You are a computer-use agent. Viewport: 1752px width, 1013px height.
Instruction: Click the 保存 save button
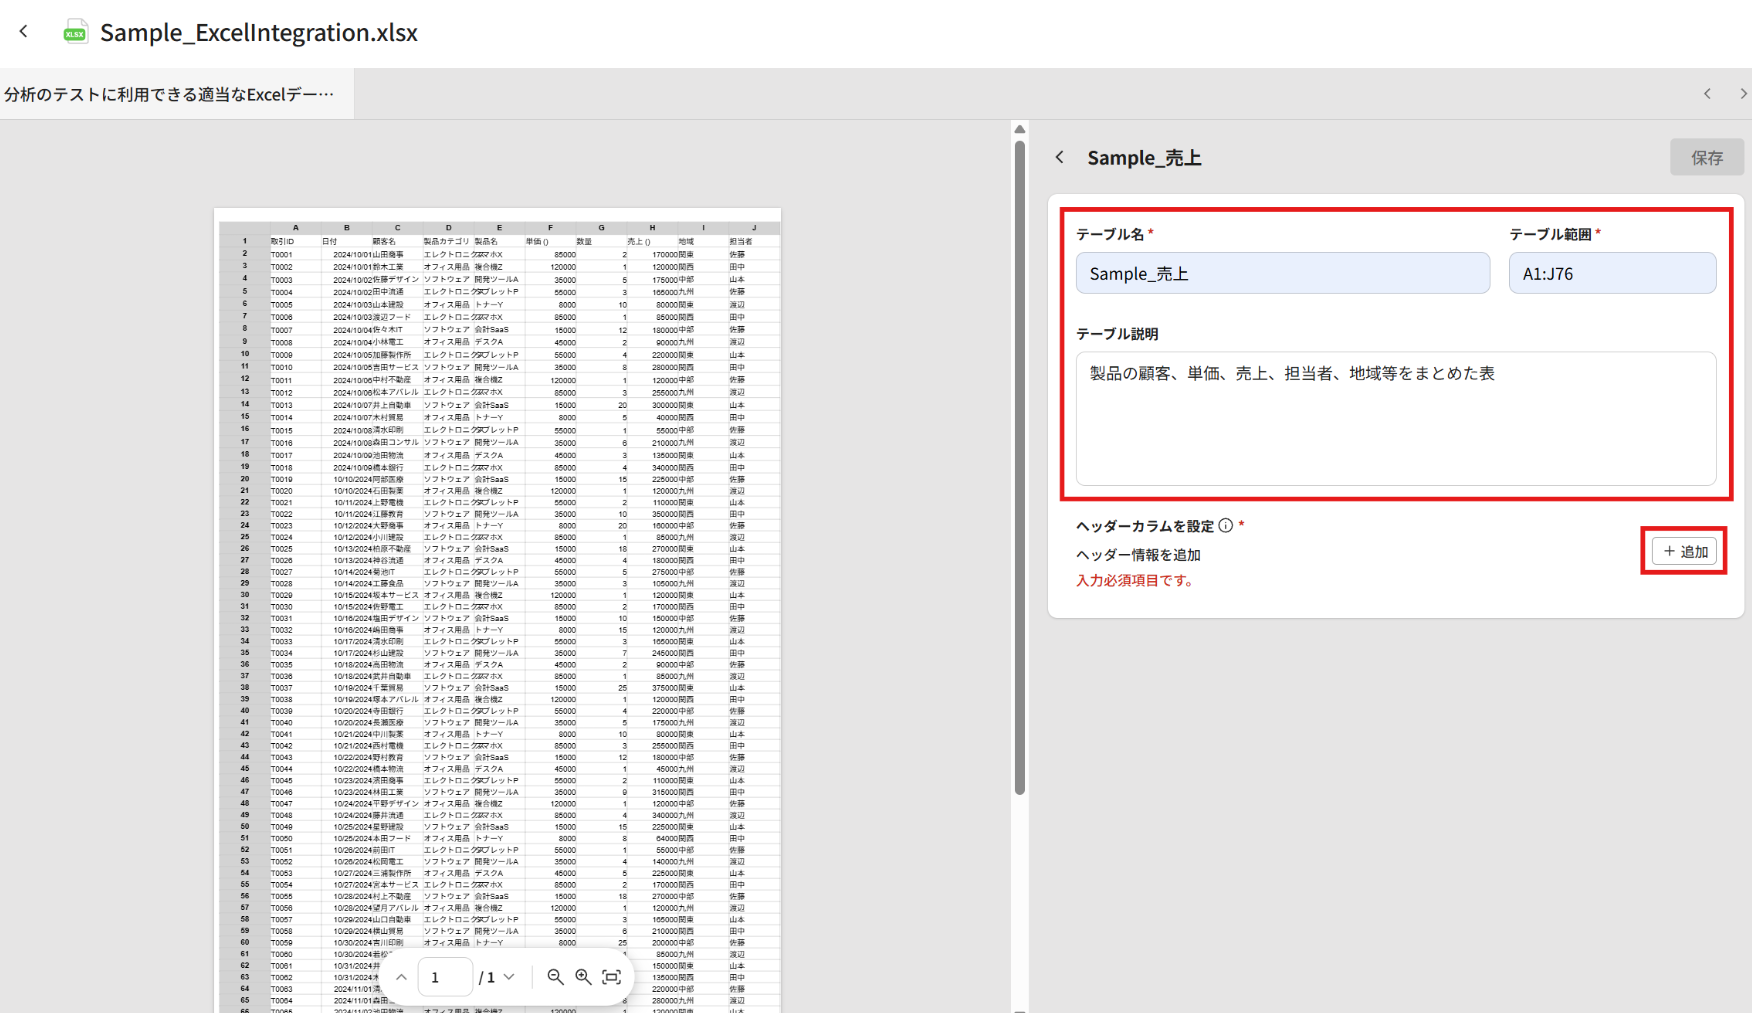click(1706, 158)
